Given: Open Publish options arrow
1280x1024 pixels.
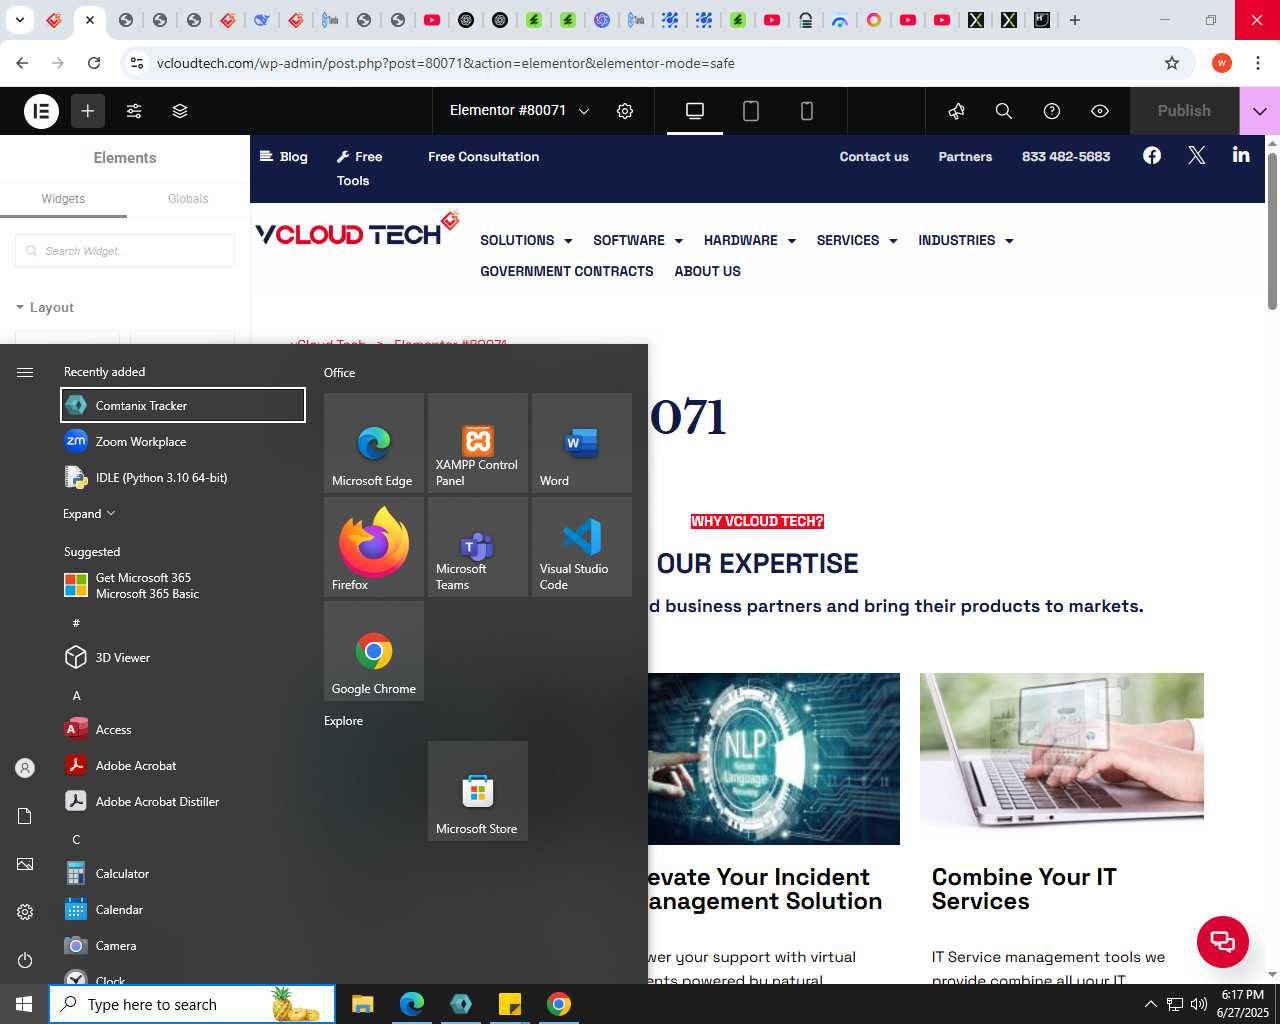Looking at the screenshot, I should [1260, 111].
